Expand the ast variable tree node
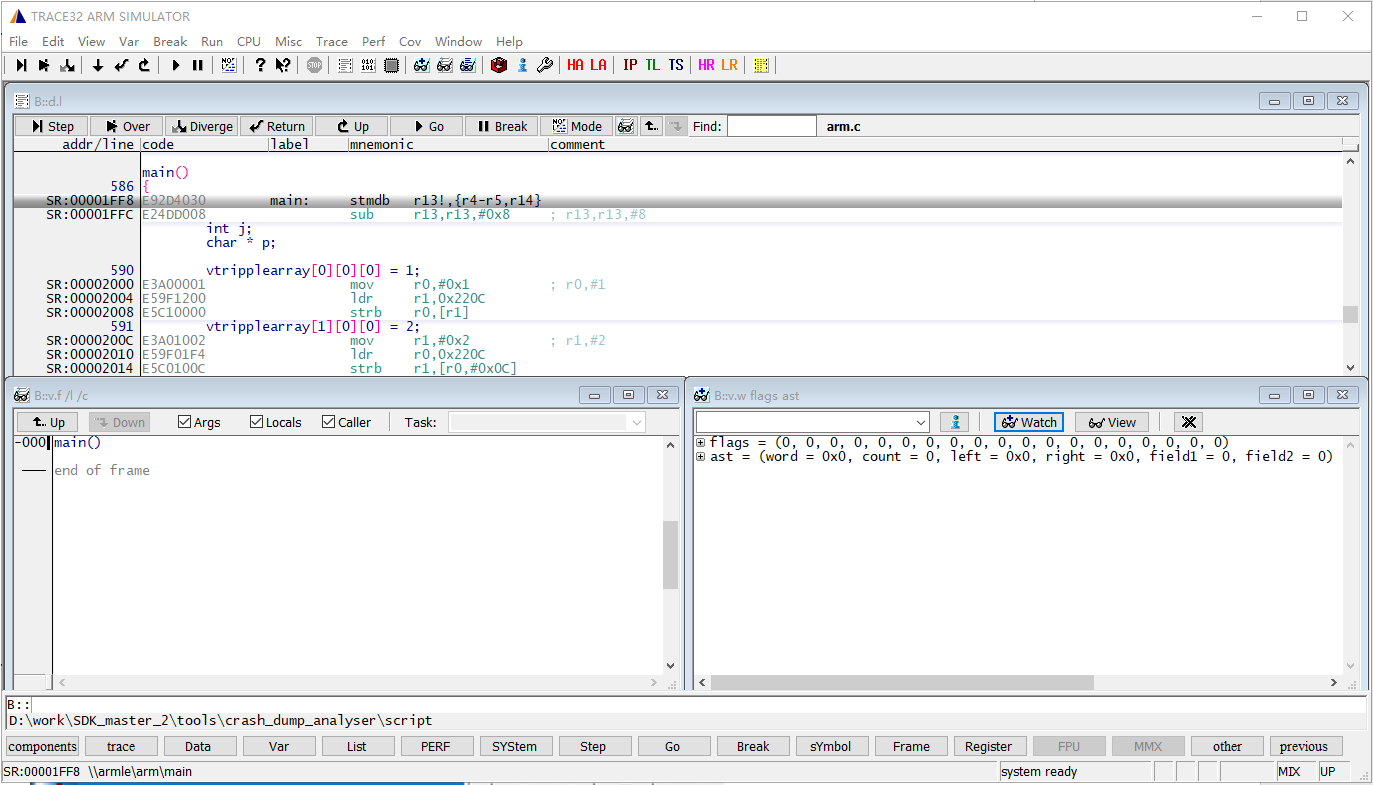 click(701, 457)
